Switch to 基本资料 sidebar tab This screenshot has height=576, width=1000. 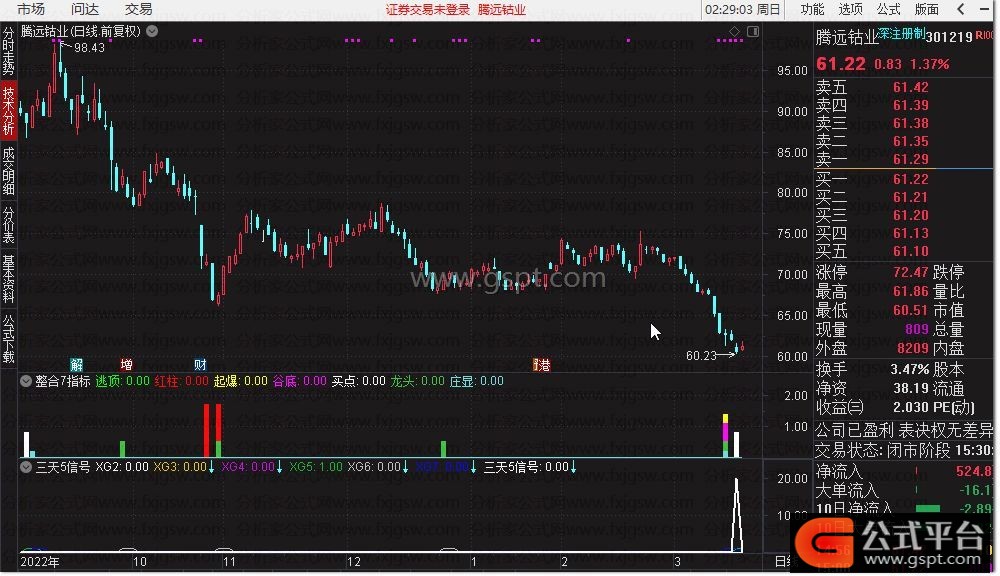pos(8,279)
